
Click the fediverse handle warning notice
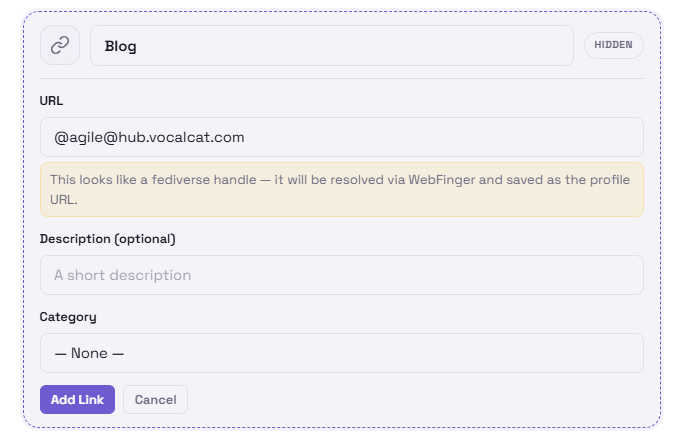(341, 189)
